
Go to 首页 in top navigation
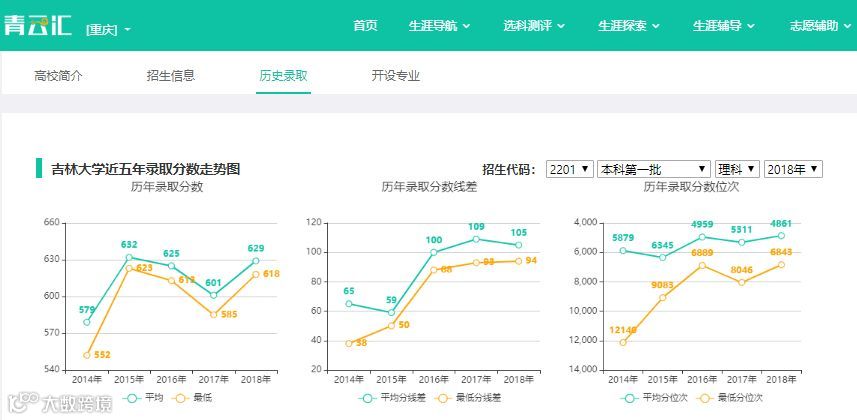click(x=365, y=26)
